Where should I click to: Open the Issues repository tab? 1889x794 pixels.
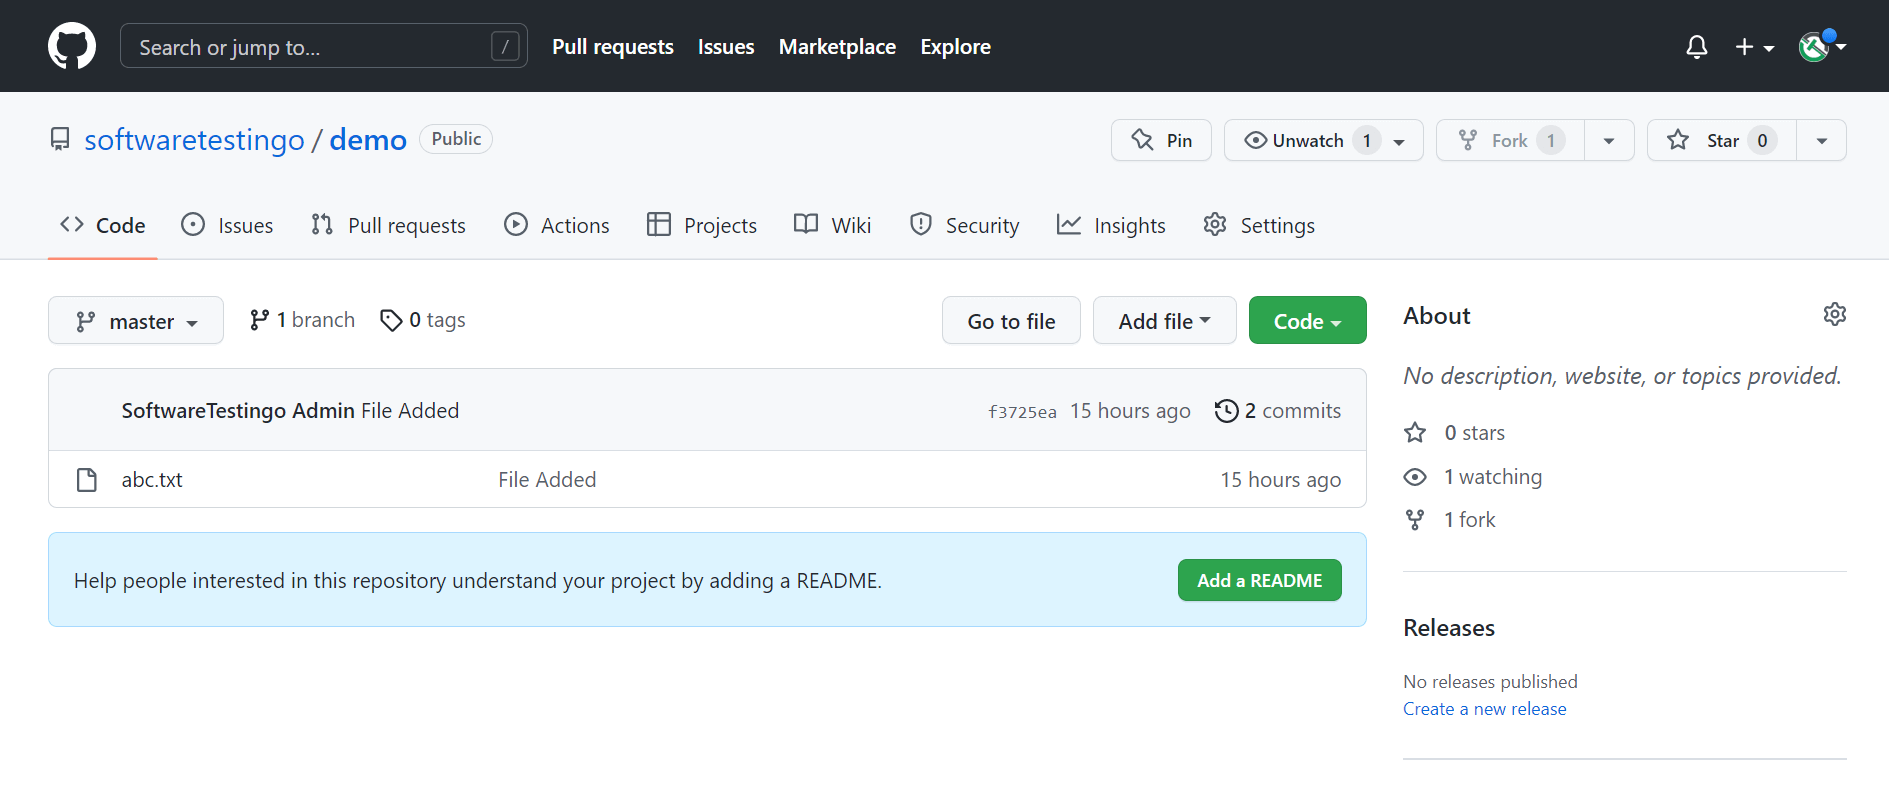pyautogui.click(x=227, y=225)
